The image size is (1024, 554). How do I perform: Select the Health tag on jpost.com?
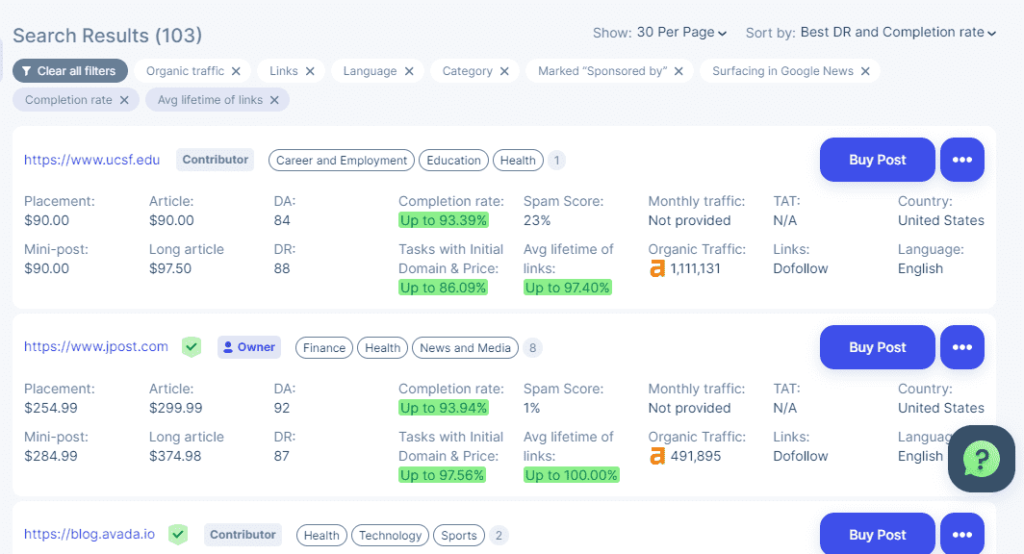point(383,348)
